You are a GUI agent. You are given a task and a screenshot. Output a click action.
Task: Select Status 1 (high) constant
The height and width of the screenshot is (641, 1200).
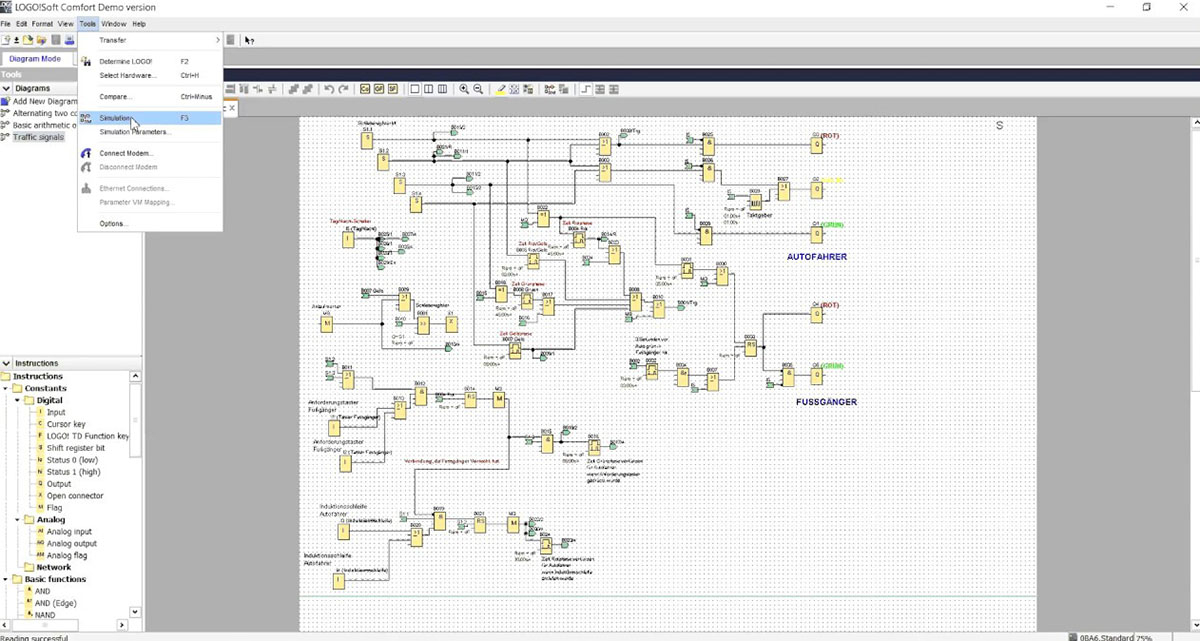click(x=73, y=472)
